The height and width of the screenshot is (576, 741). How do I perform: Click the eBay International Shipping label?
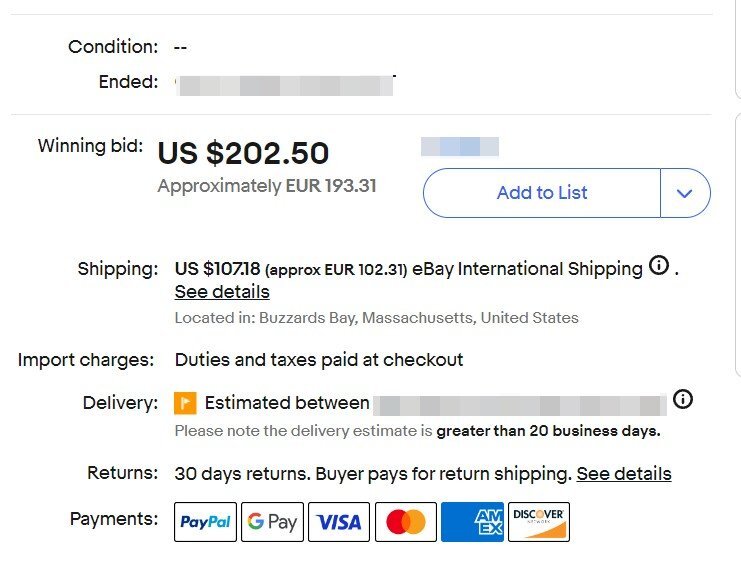tap(527, 269)
